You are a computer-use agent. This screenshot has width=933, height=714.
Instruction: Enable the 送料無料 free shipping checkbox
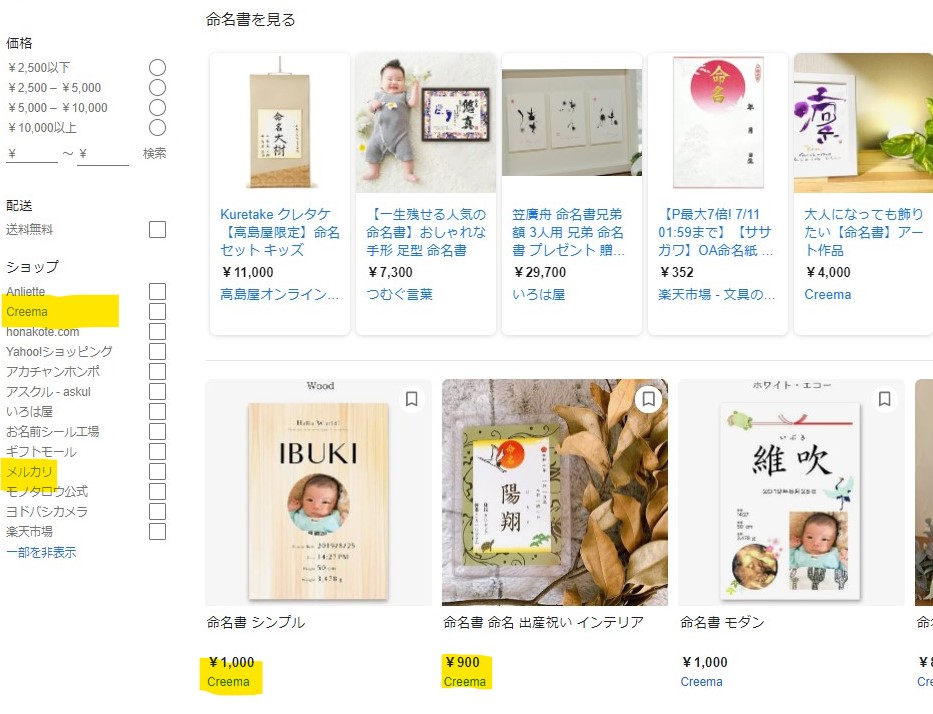[157, 229]
